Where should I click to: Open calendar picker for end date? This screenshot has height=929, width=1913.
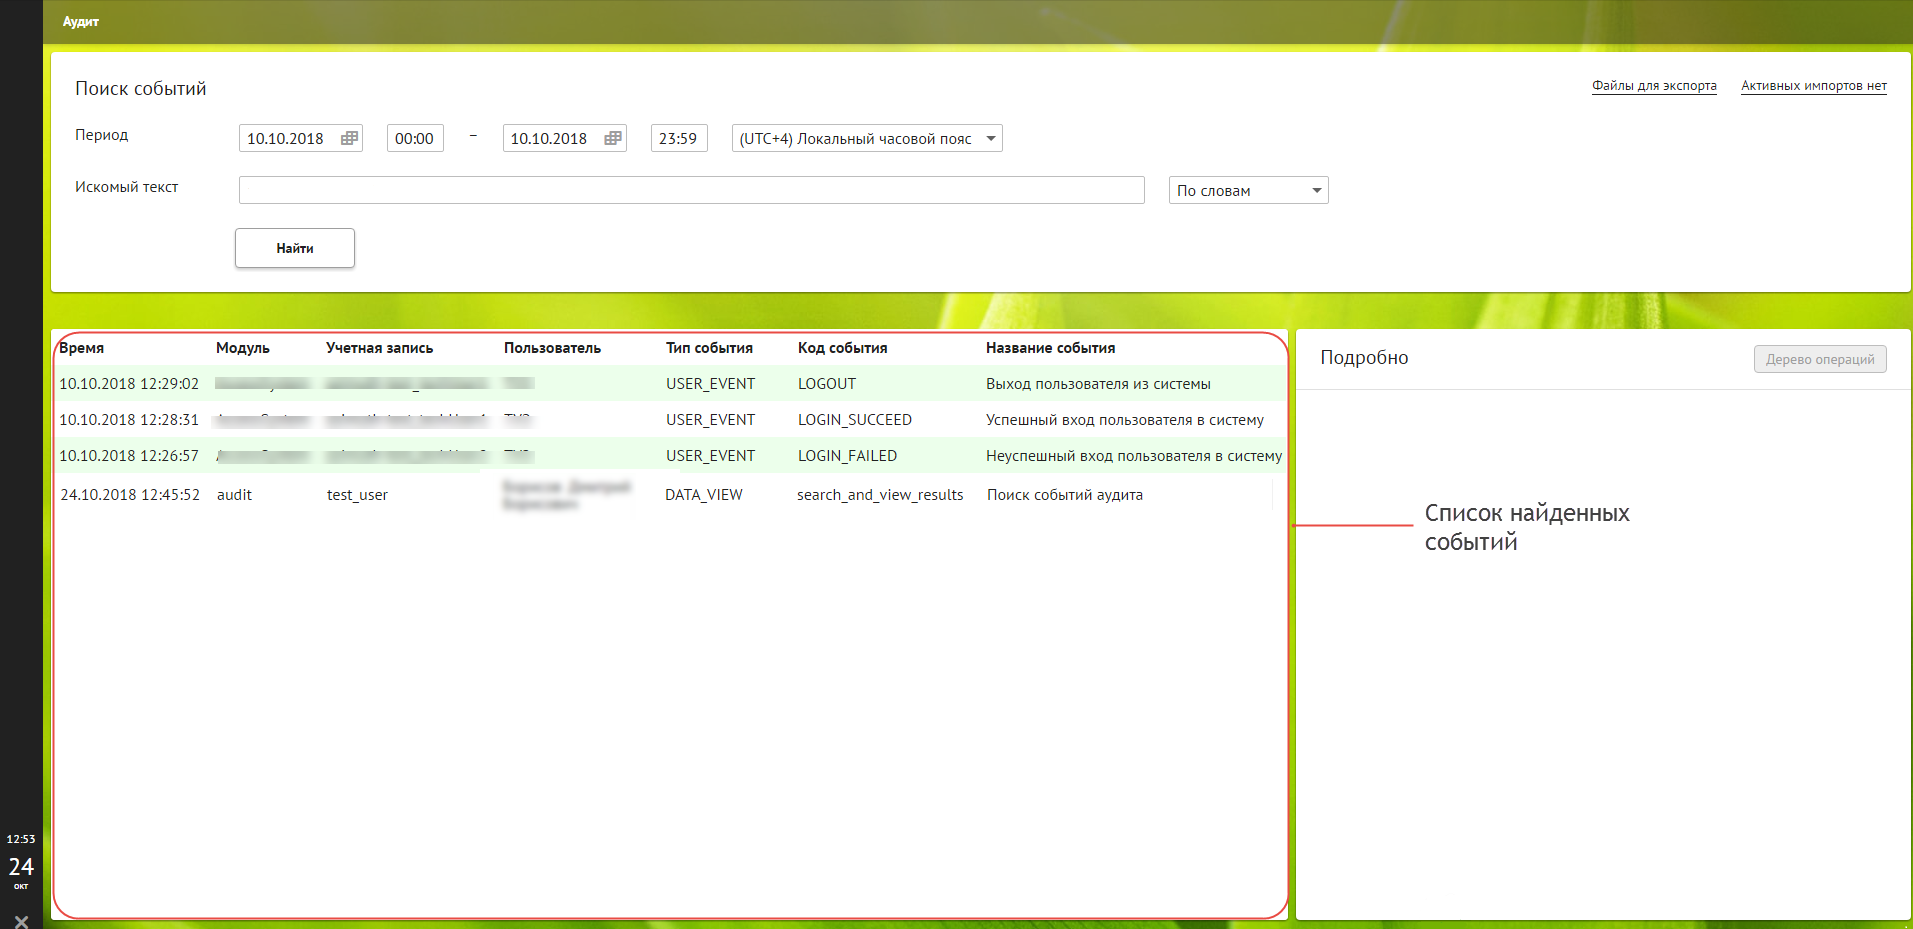(x=613, y=138)
